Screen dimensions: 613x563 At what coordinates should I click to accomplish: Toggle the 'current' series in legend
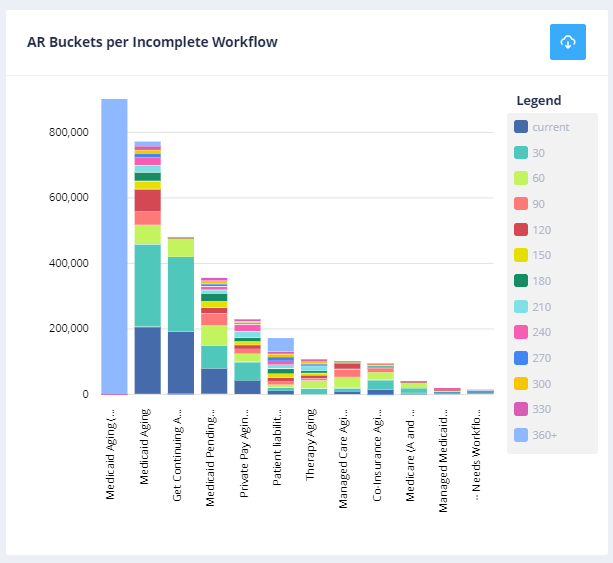pos(550,127)
